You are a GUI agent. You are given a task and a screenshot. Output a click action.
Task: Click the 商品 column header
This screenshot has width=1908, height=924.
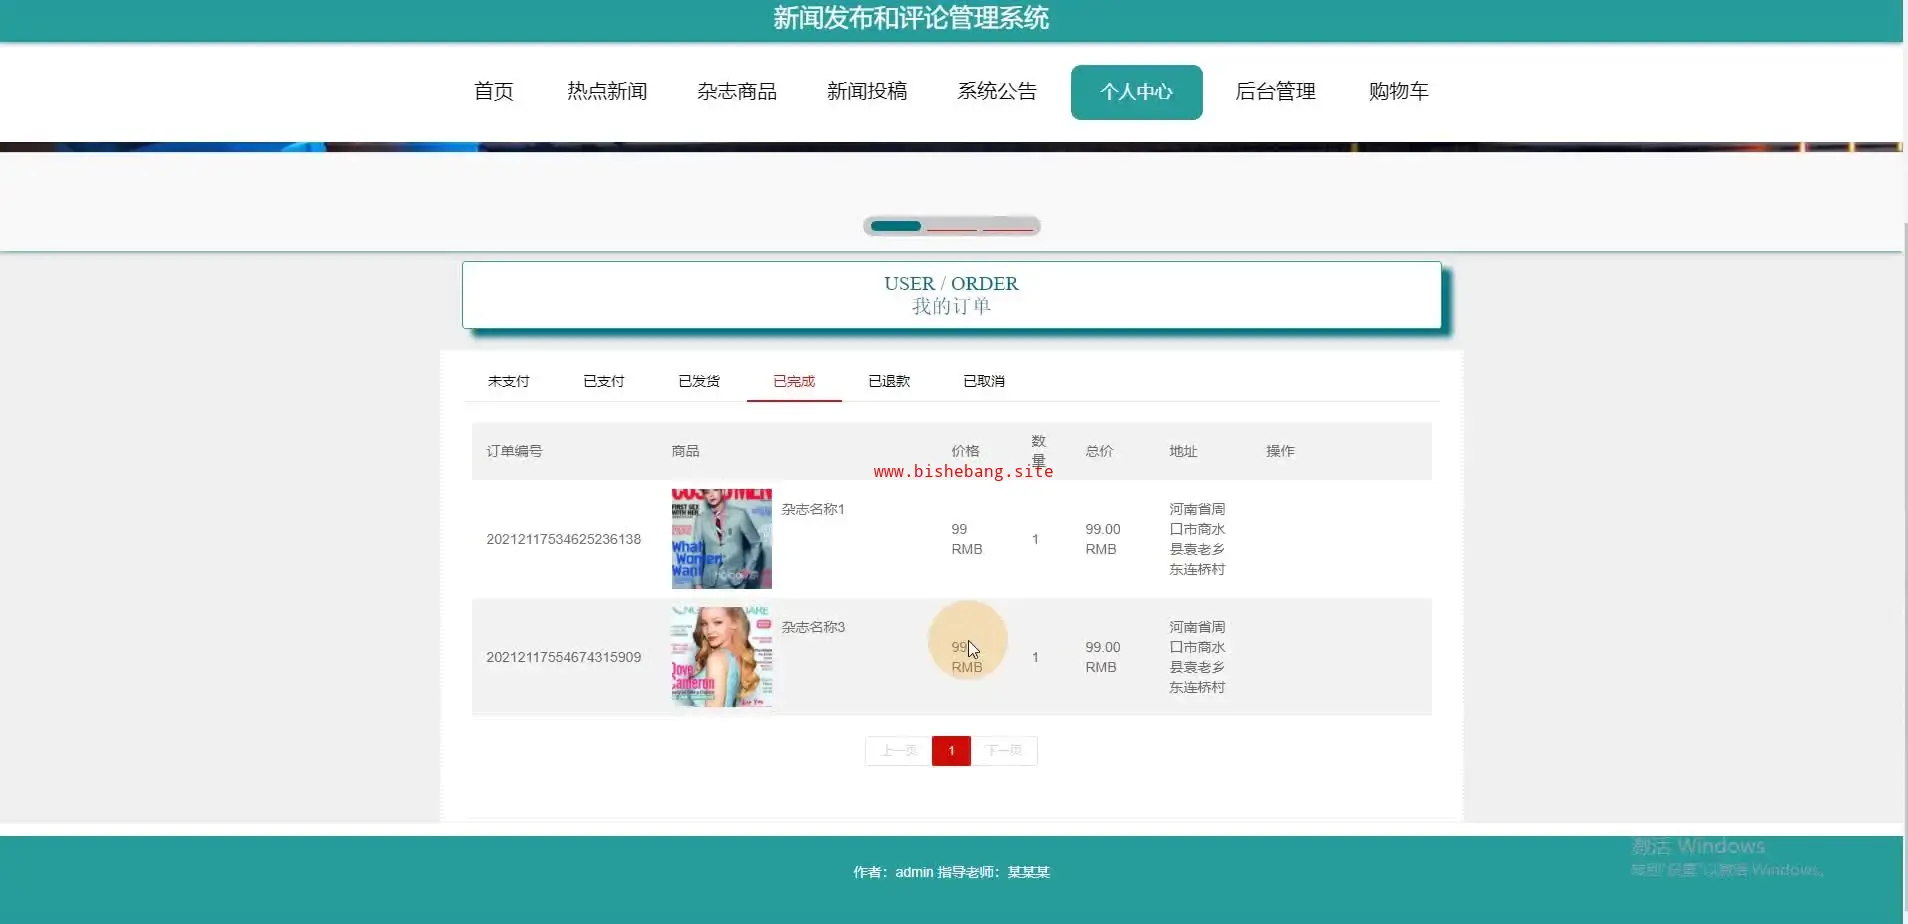[685, 451]
